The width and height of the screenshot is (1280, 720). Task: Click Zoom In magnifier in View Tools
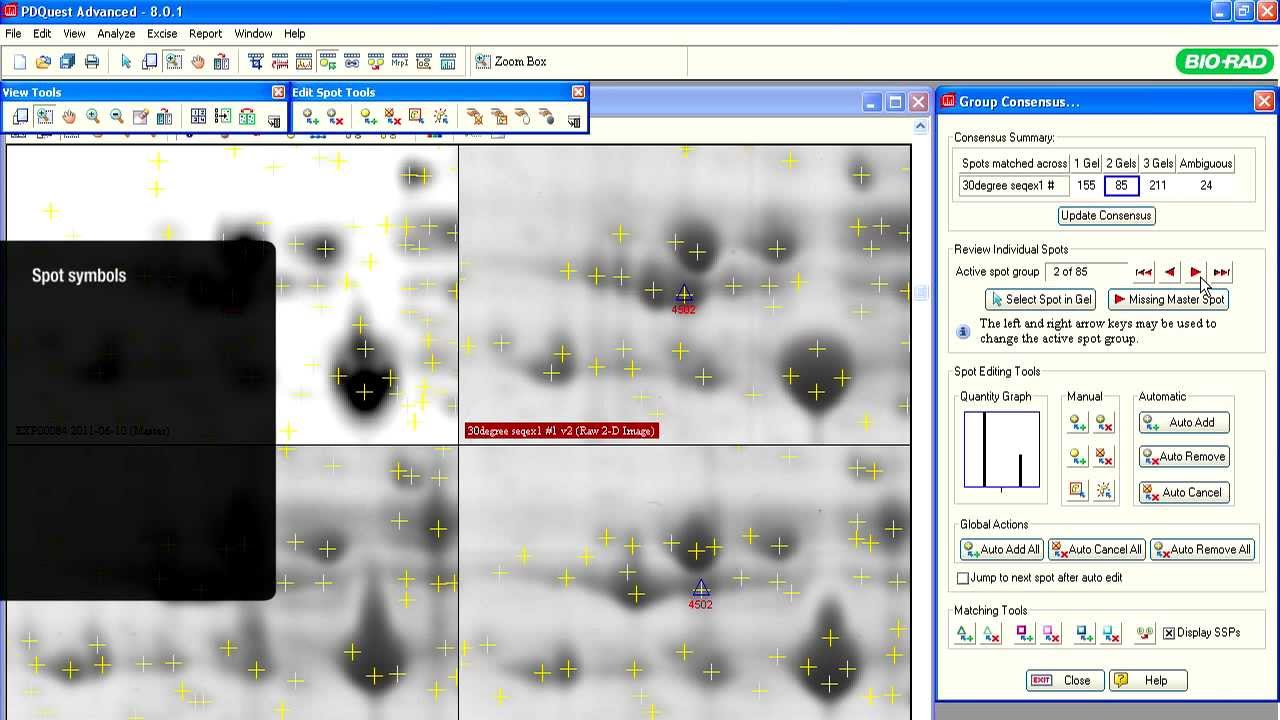[x=93, y=117]
